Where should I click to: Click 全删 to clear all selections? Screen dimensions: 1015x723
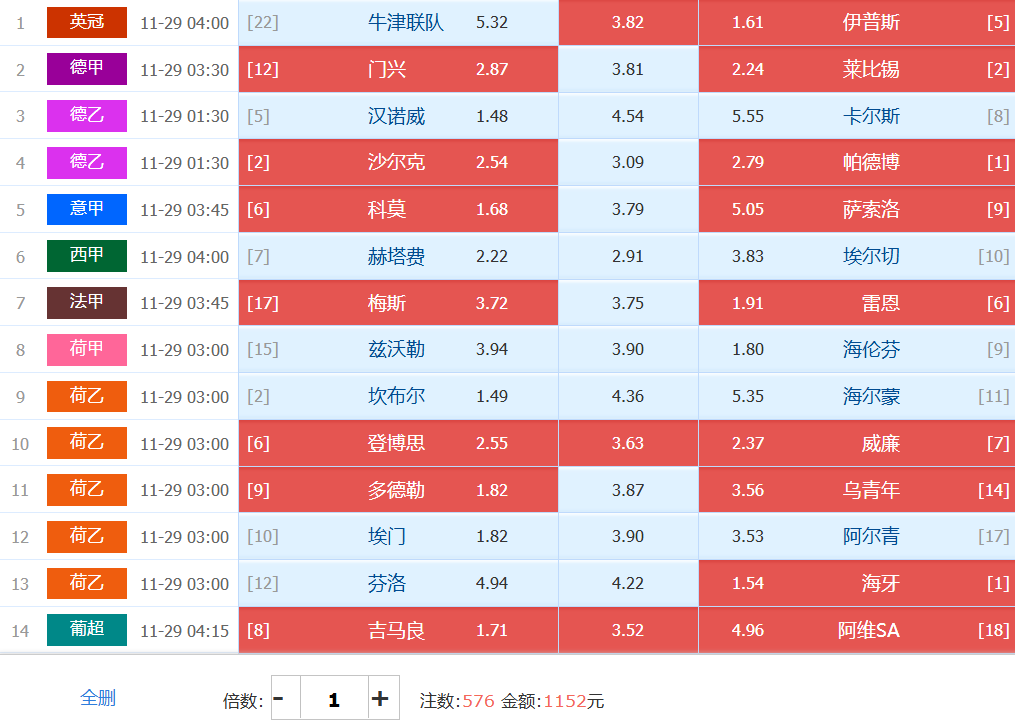tap(98, 698)
